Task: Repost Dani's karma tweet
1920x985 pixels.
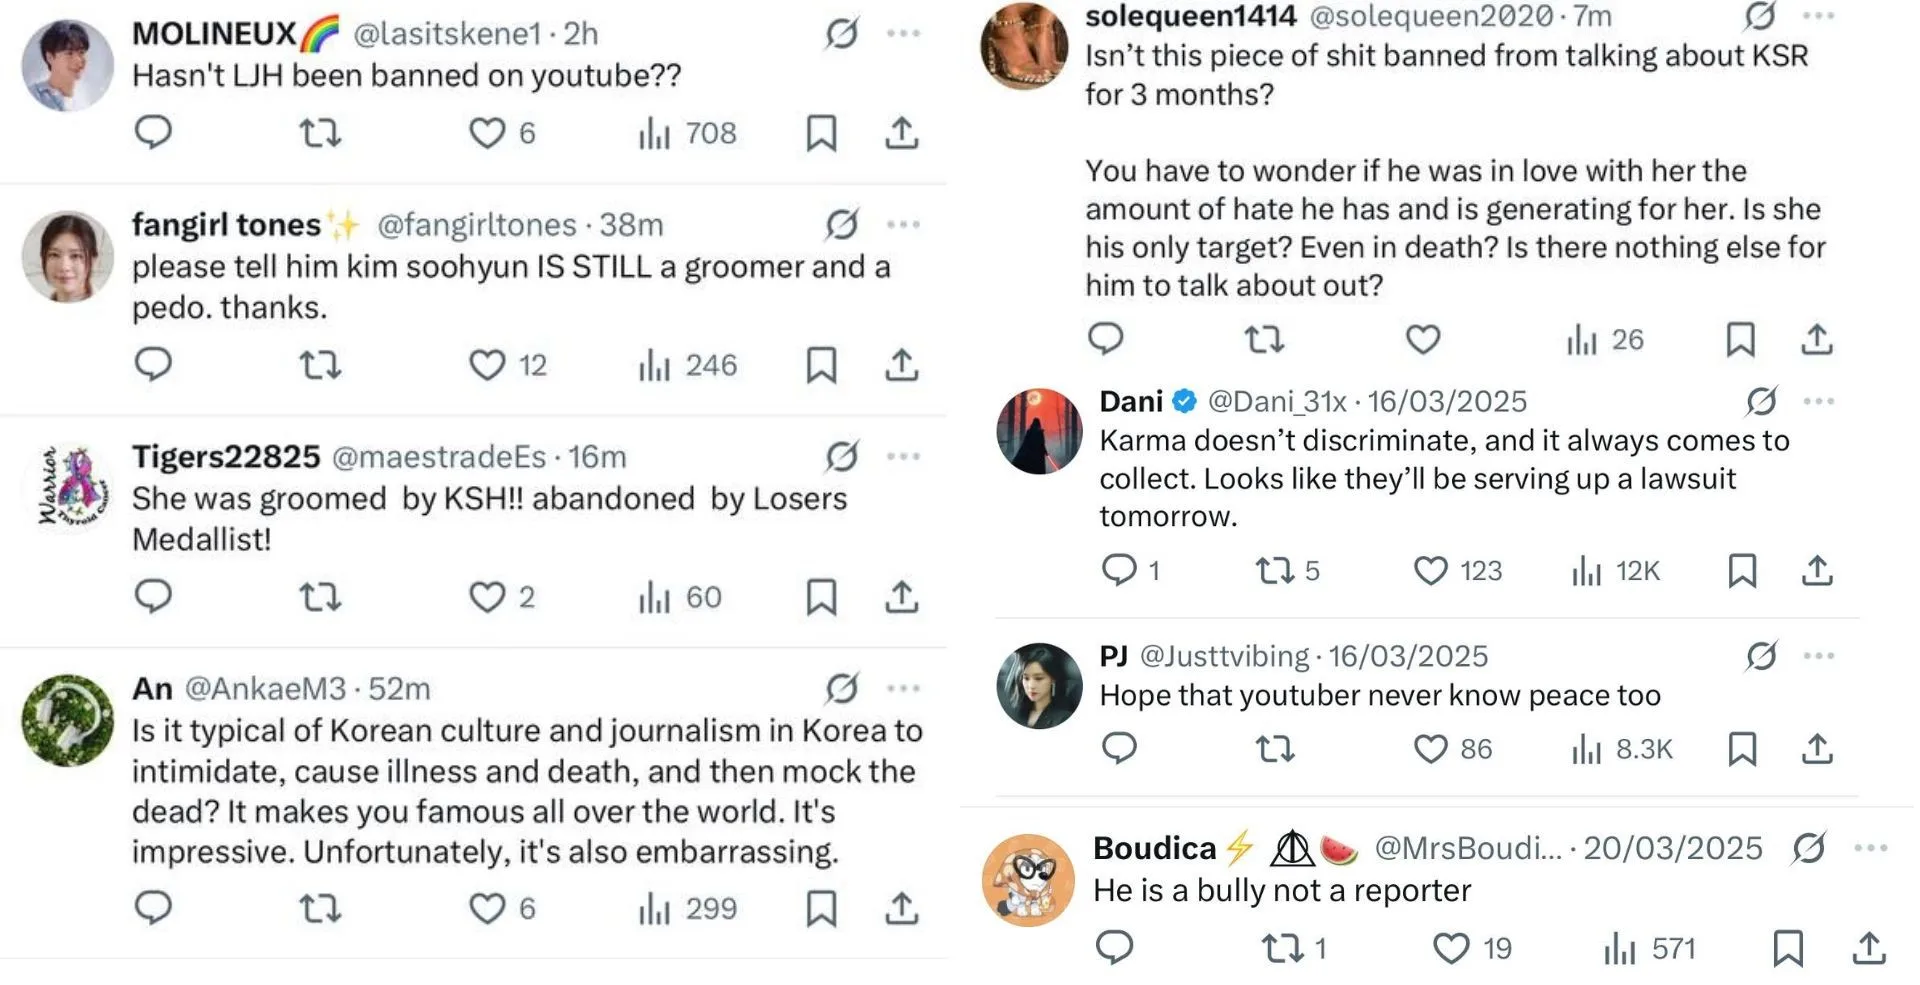Action: (1275, 570)
